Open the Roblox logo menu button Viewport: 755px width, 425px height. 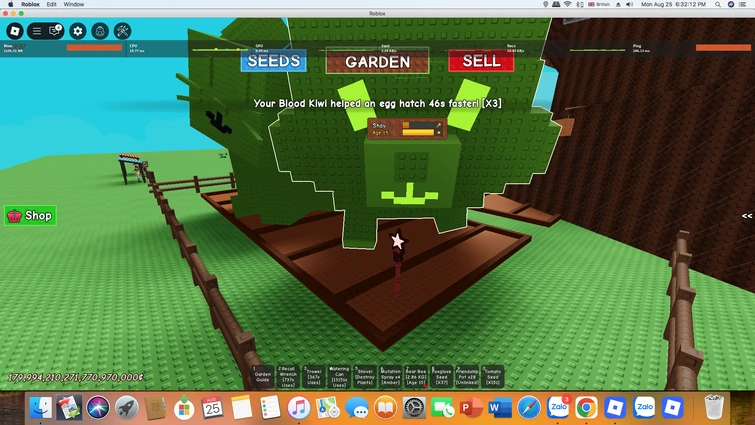pos(15,31)
